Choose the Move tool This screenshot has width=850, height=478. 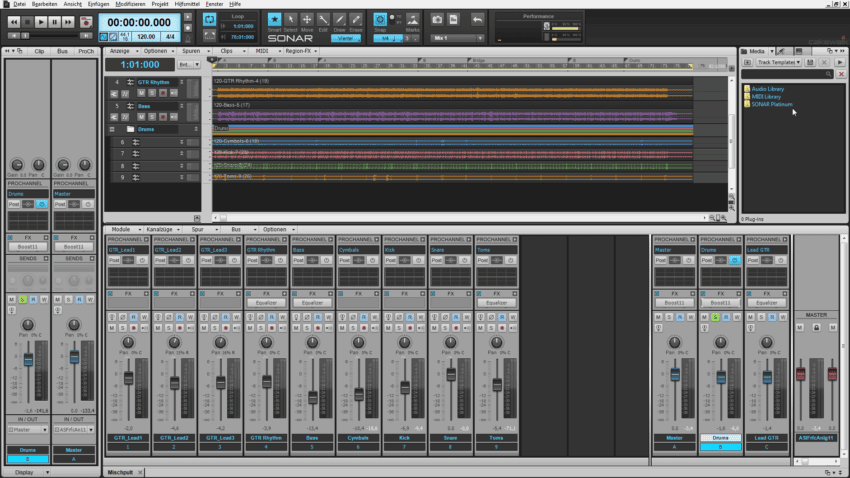point(307,20)
